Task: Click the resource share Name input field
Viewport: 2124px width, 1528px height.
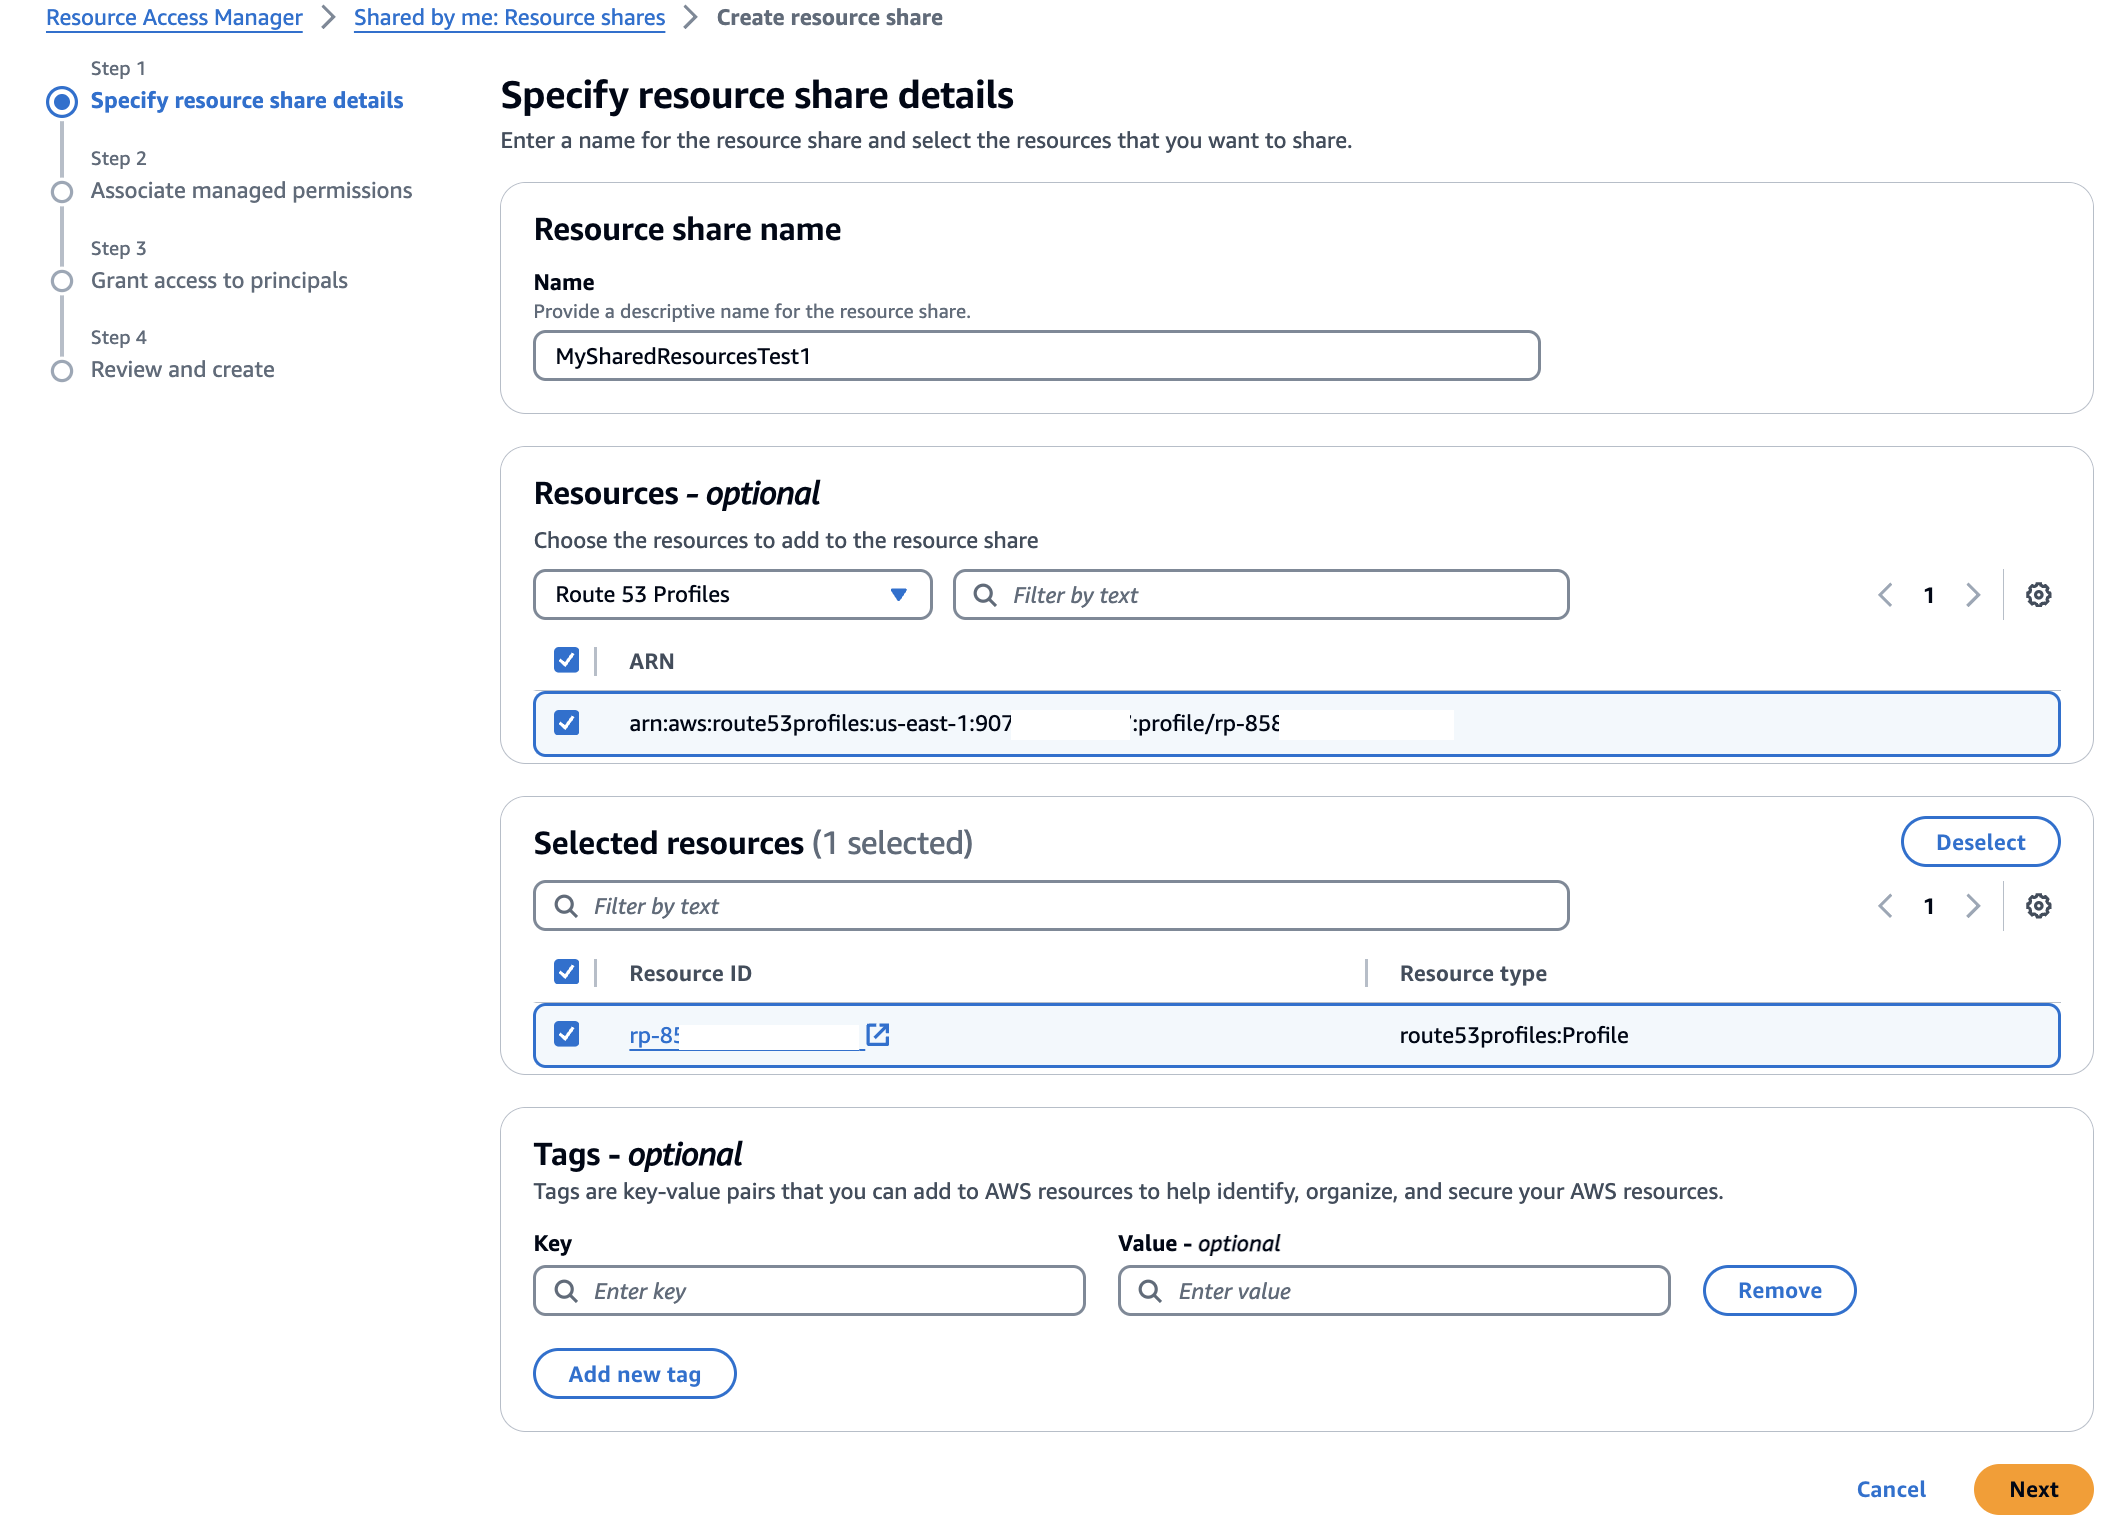Action: click(x=1036, y=356)
